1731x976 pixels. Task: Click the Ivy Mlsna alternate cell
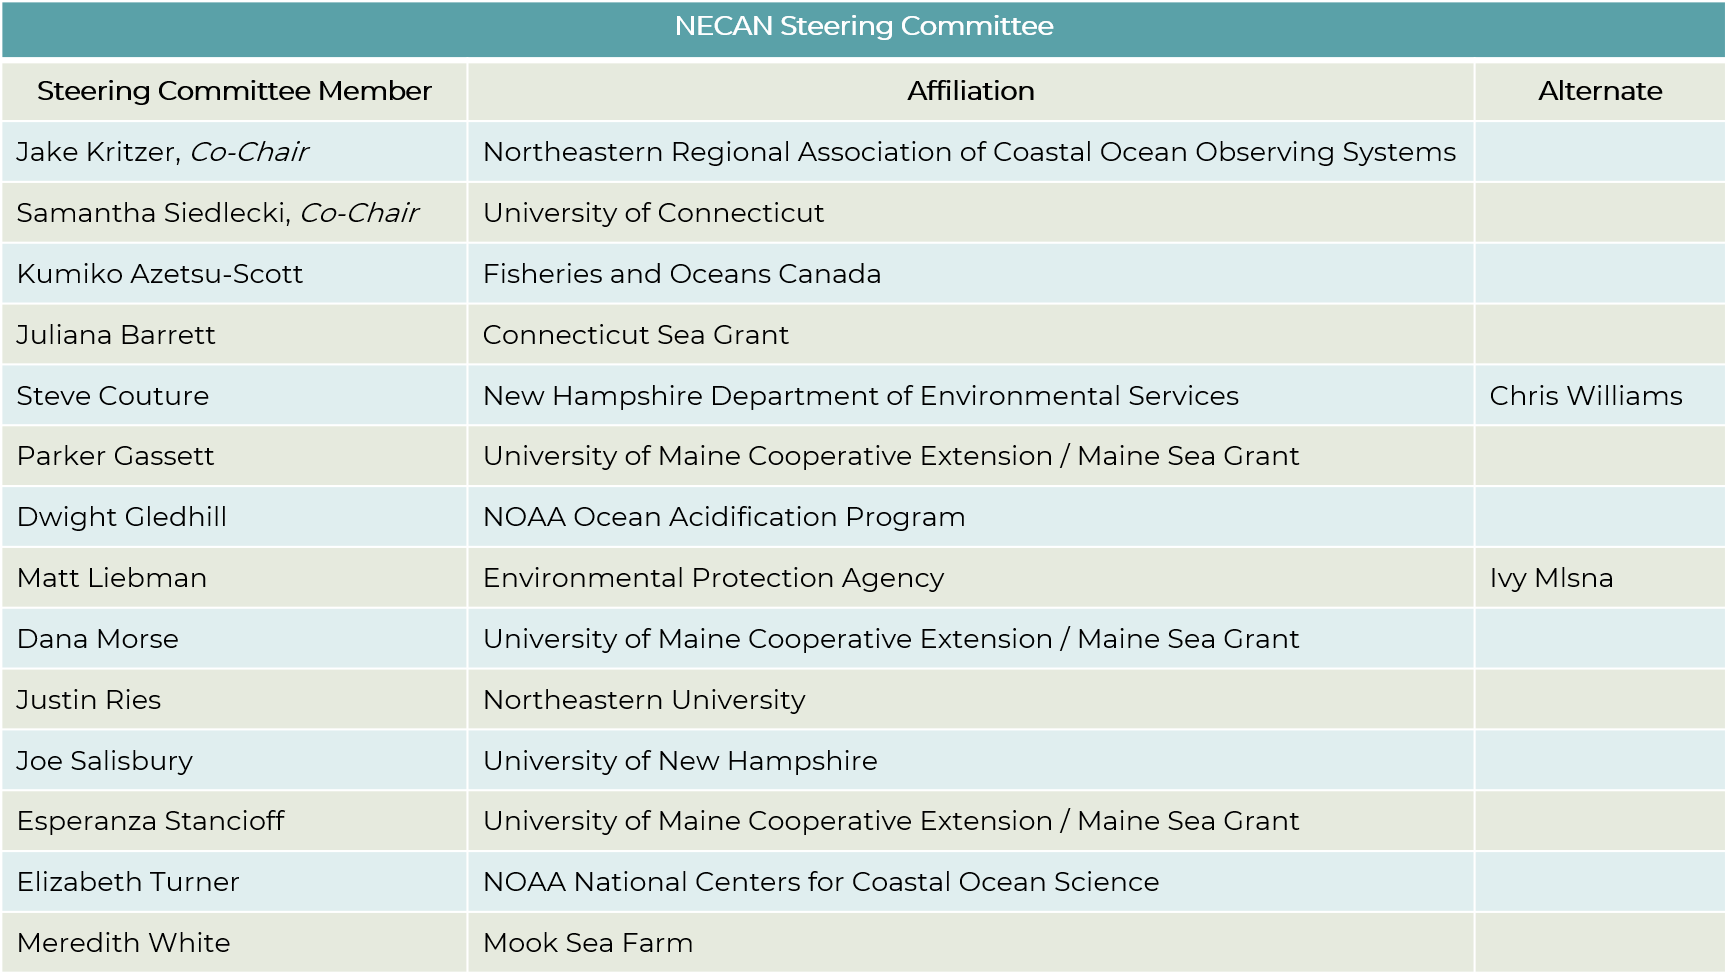(x=1600, y=578)
